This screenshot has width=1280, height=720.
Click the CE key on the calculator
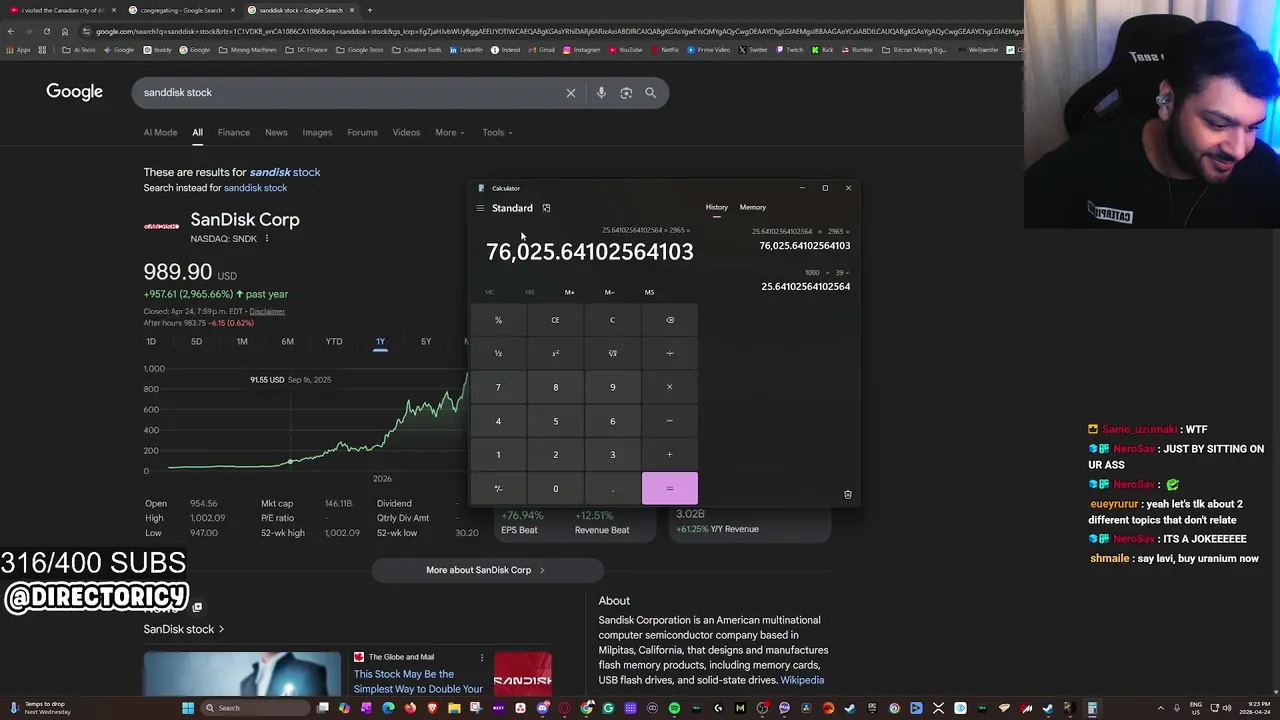point(555,320)
